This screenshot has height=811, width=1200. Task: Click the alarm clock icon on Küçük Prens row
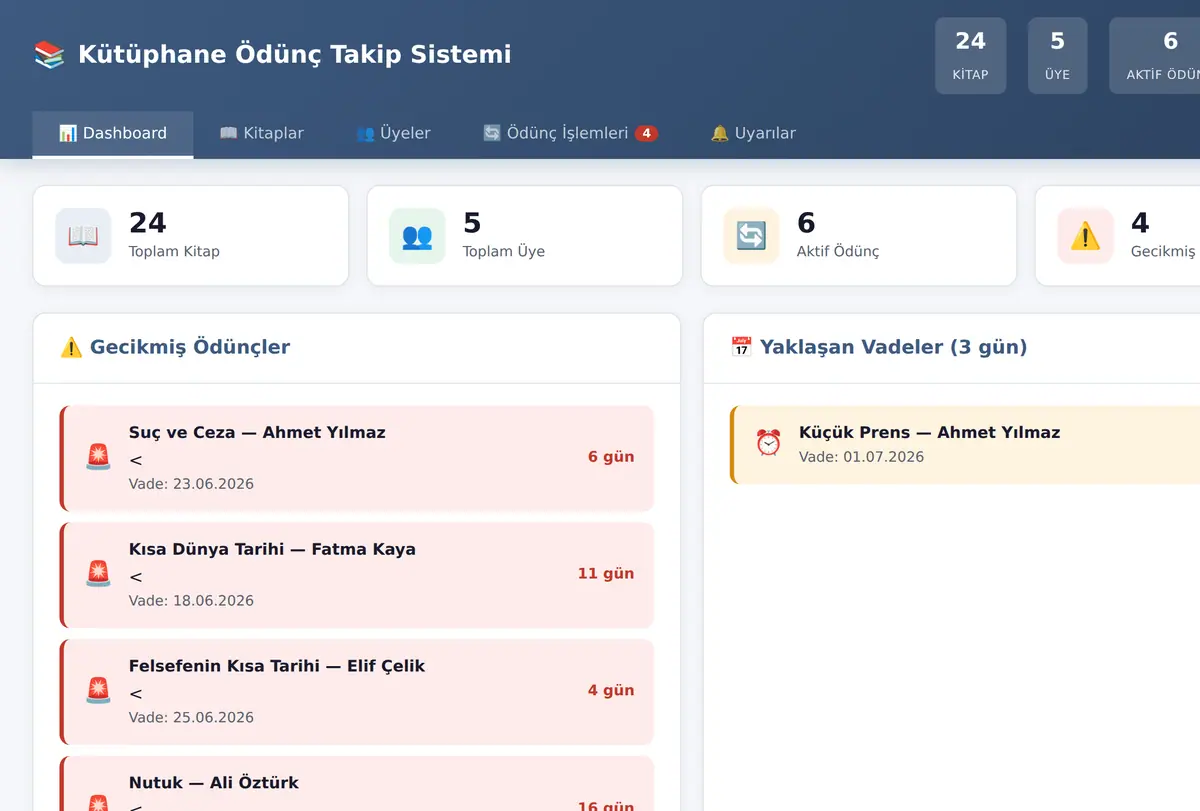768,443
